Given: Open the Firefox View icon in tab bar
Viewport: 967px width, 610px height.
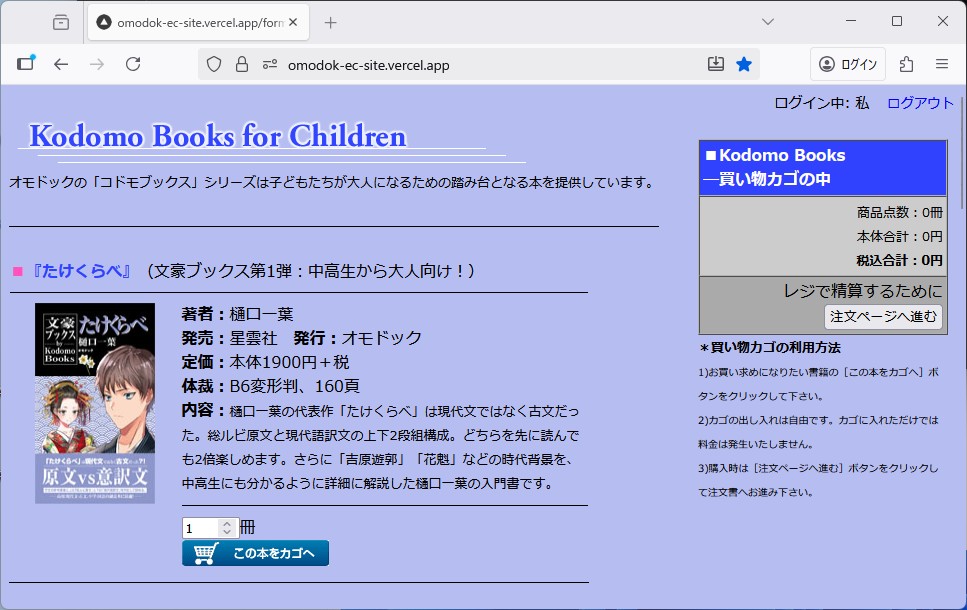Looking at the screenshot, I should tap(61, 22).
